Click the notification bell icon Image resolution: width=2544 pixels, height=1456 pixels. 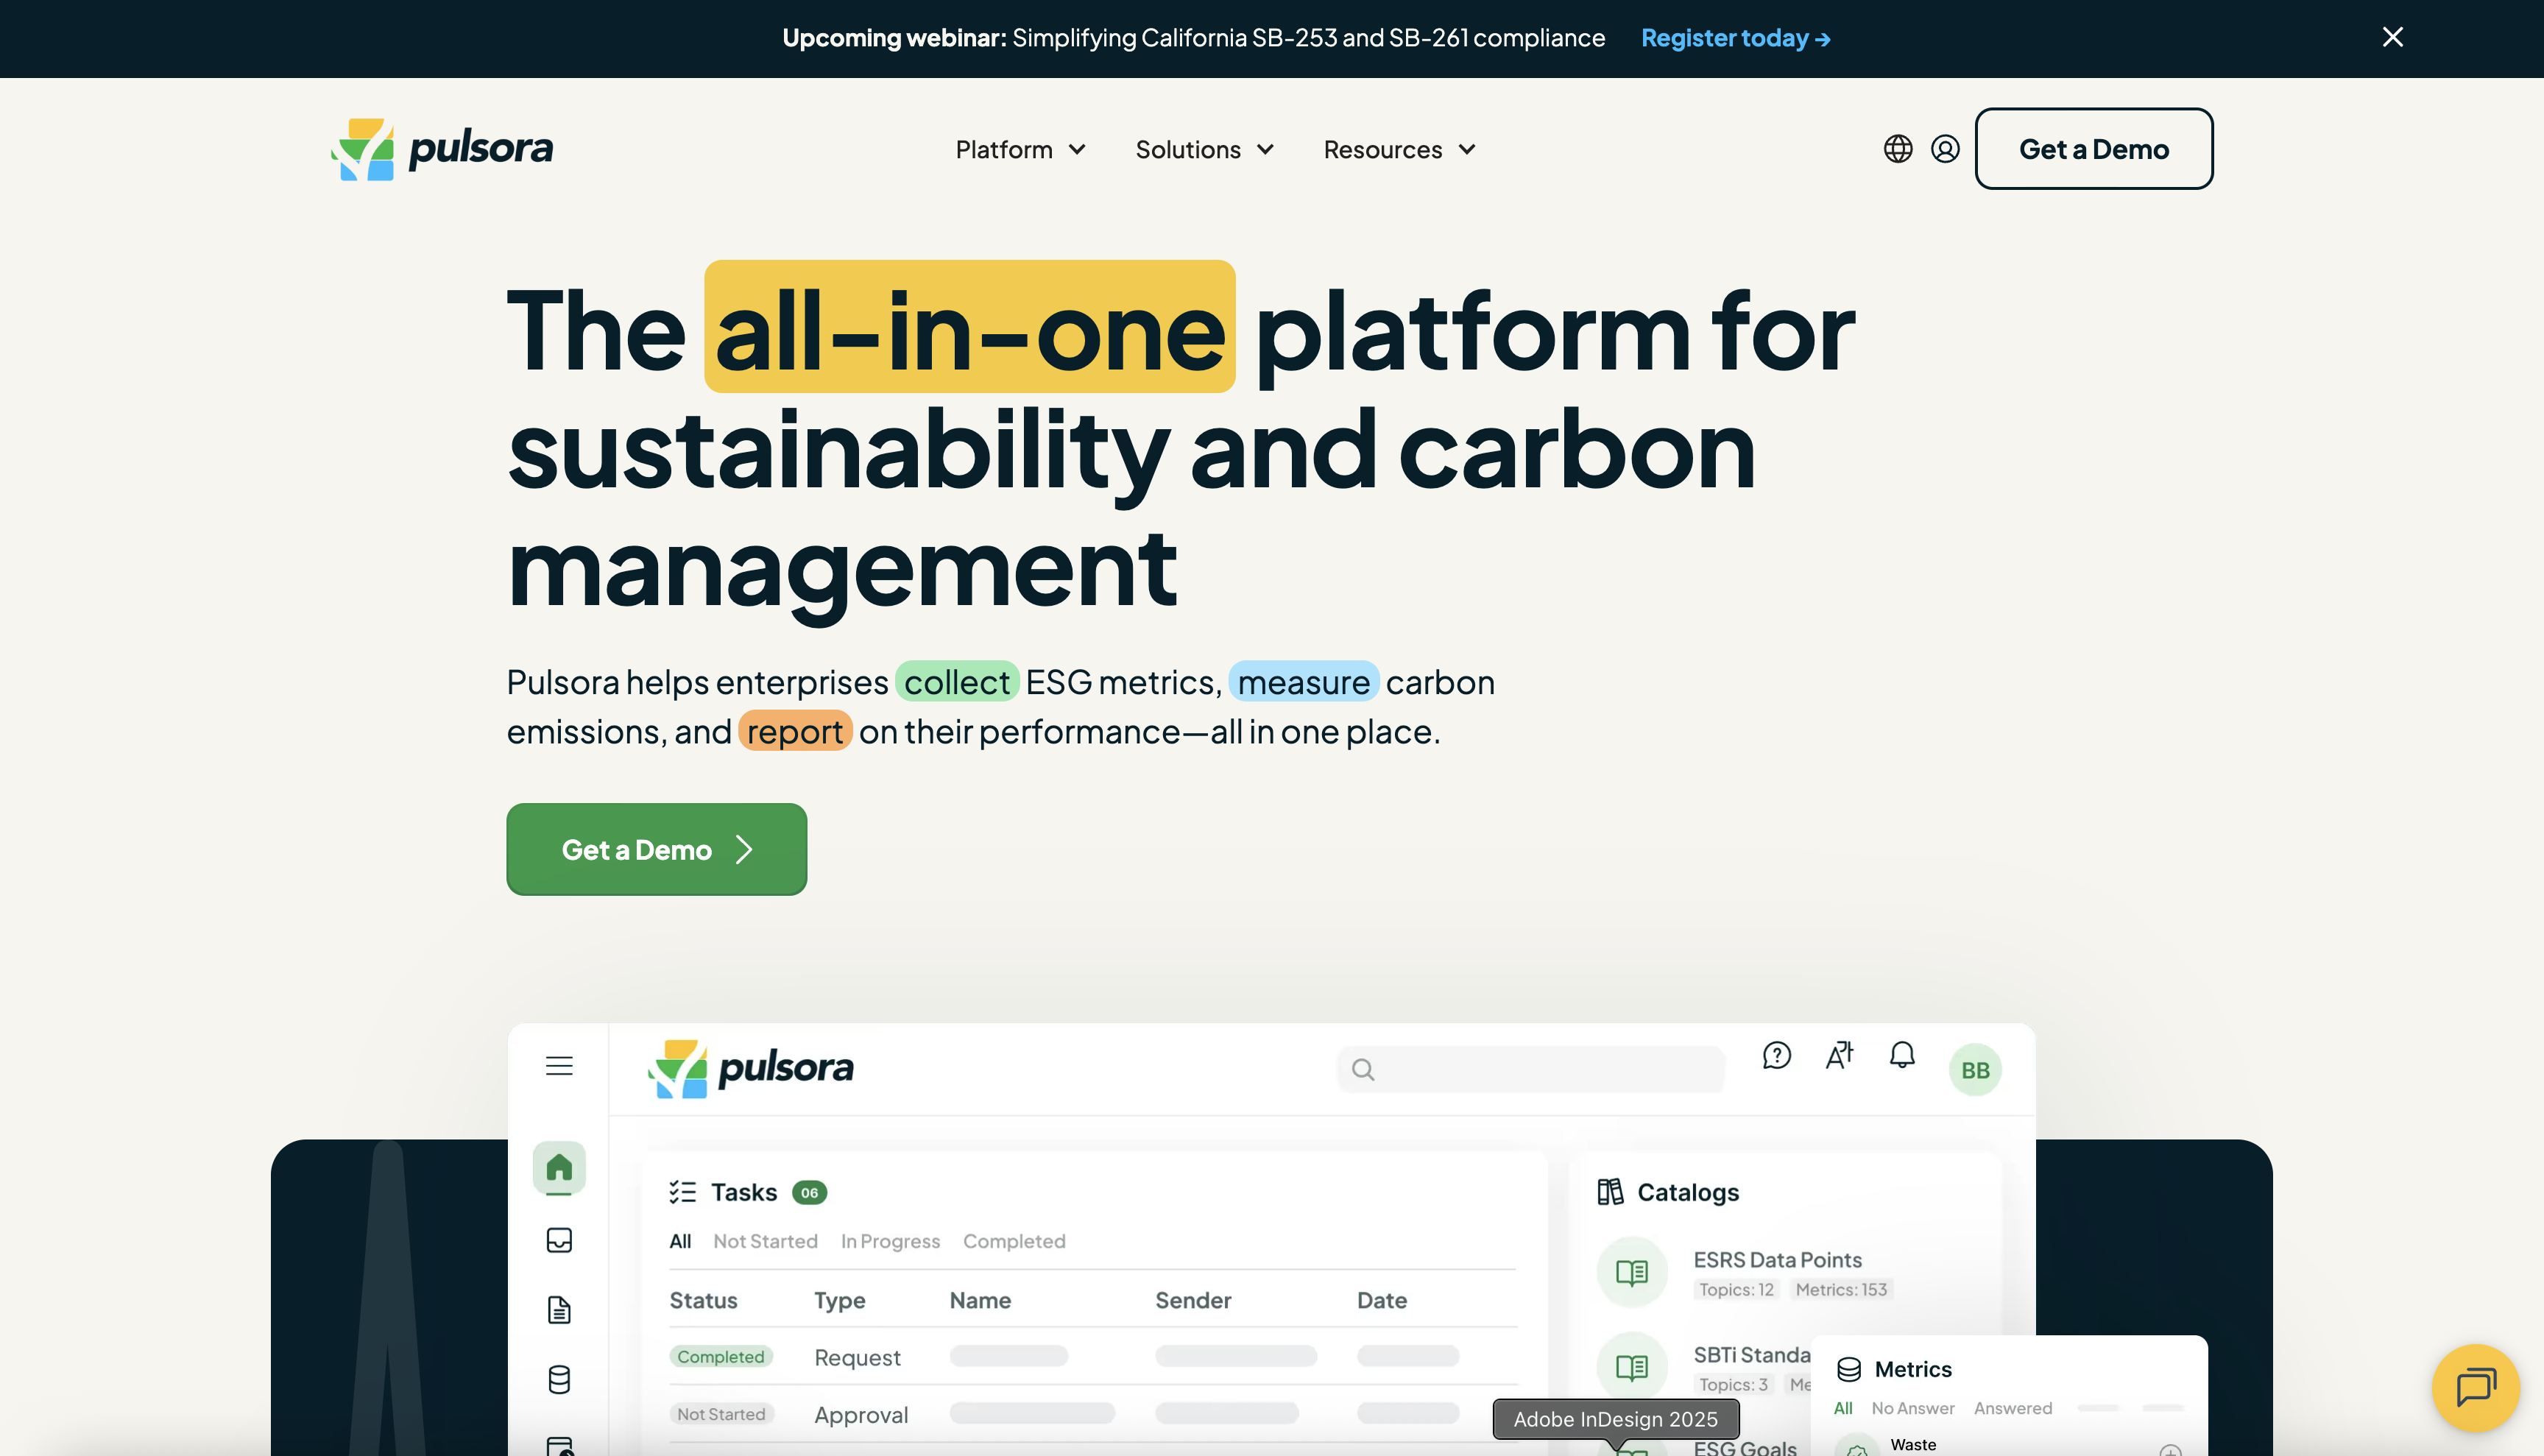pyautogui.click(x=1901, y=1055)
